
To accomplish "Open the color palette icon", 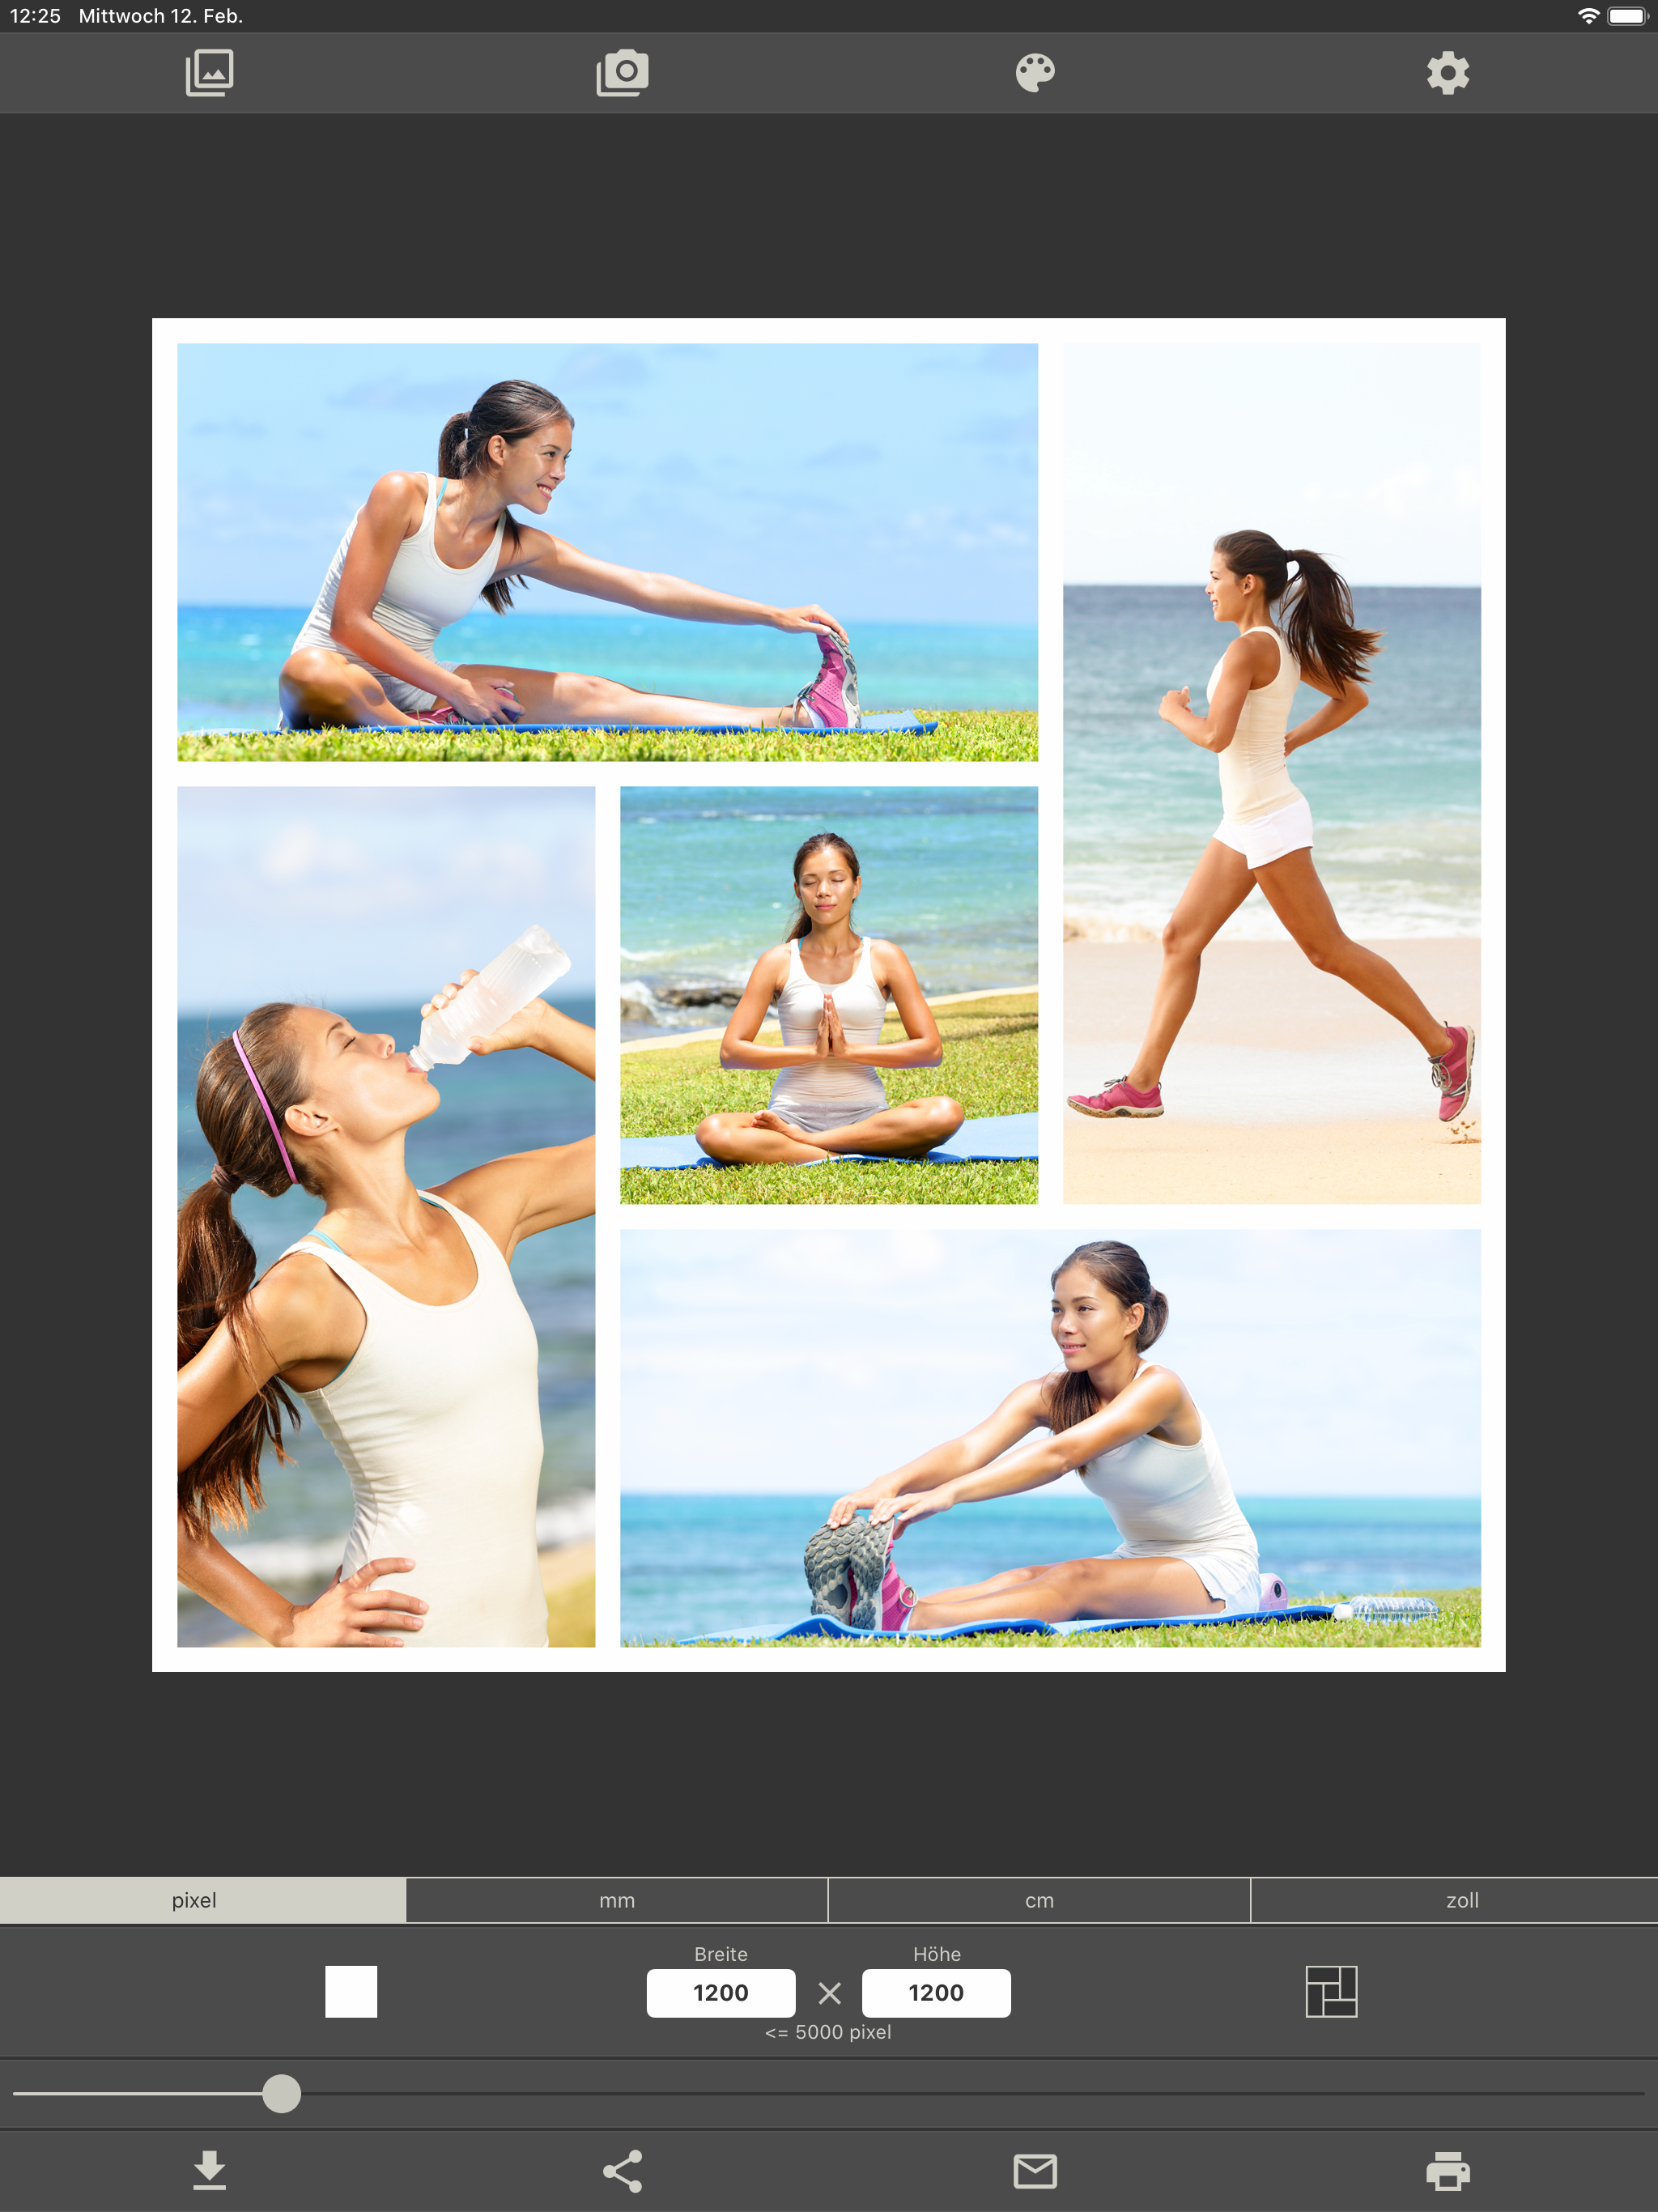I will pos(1035,73).
